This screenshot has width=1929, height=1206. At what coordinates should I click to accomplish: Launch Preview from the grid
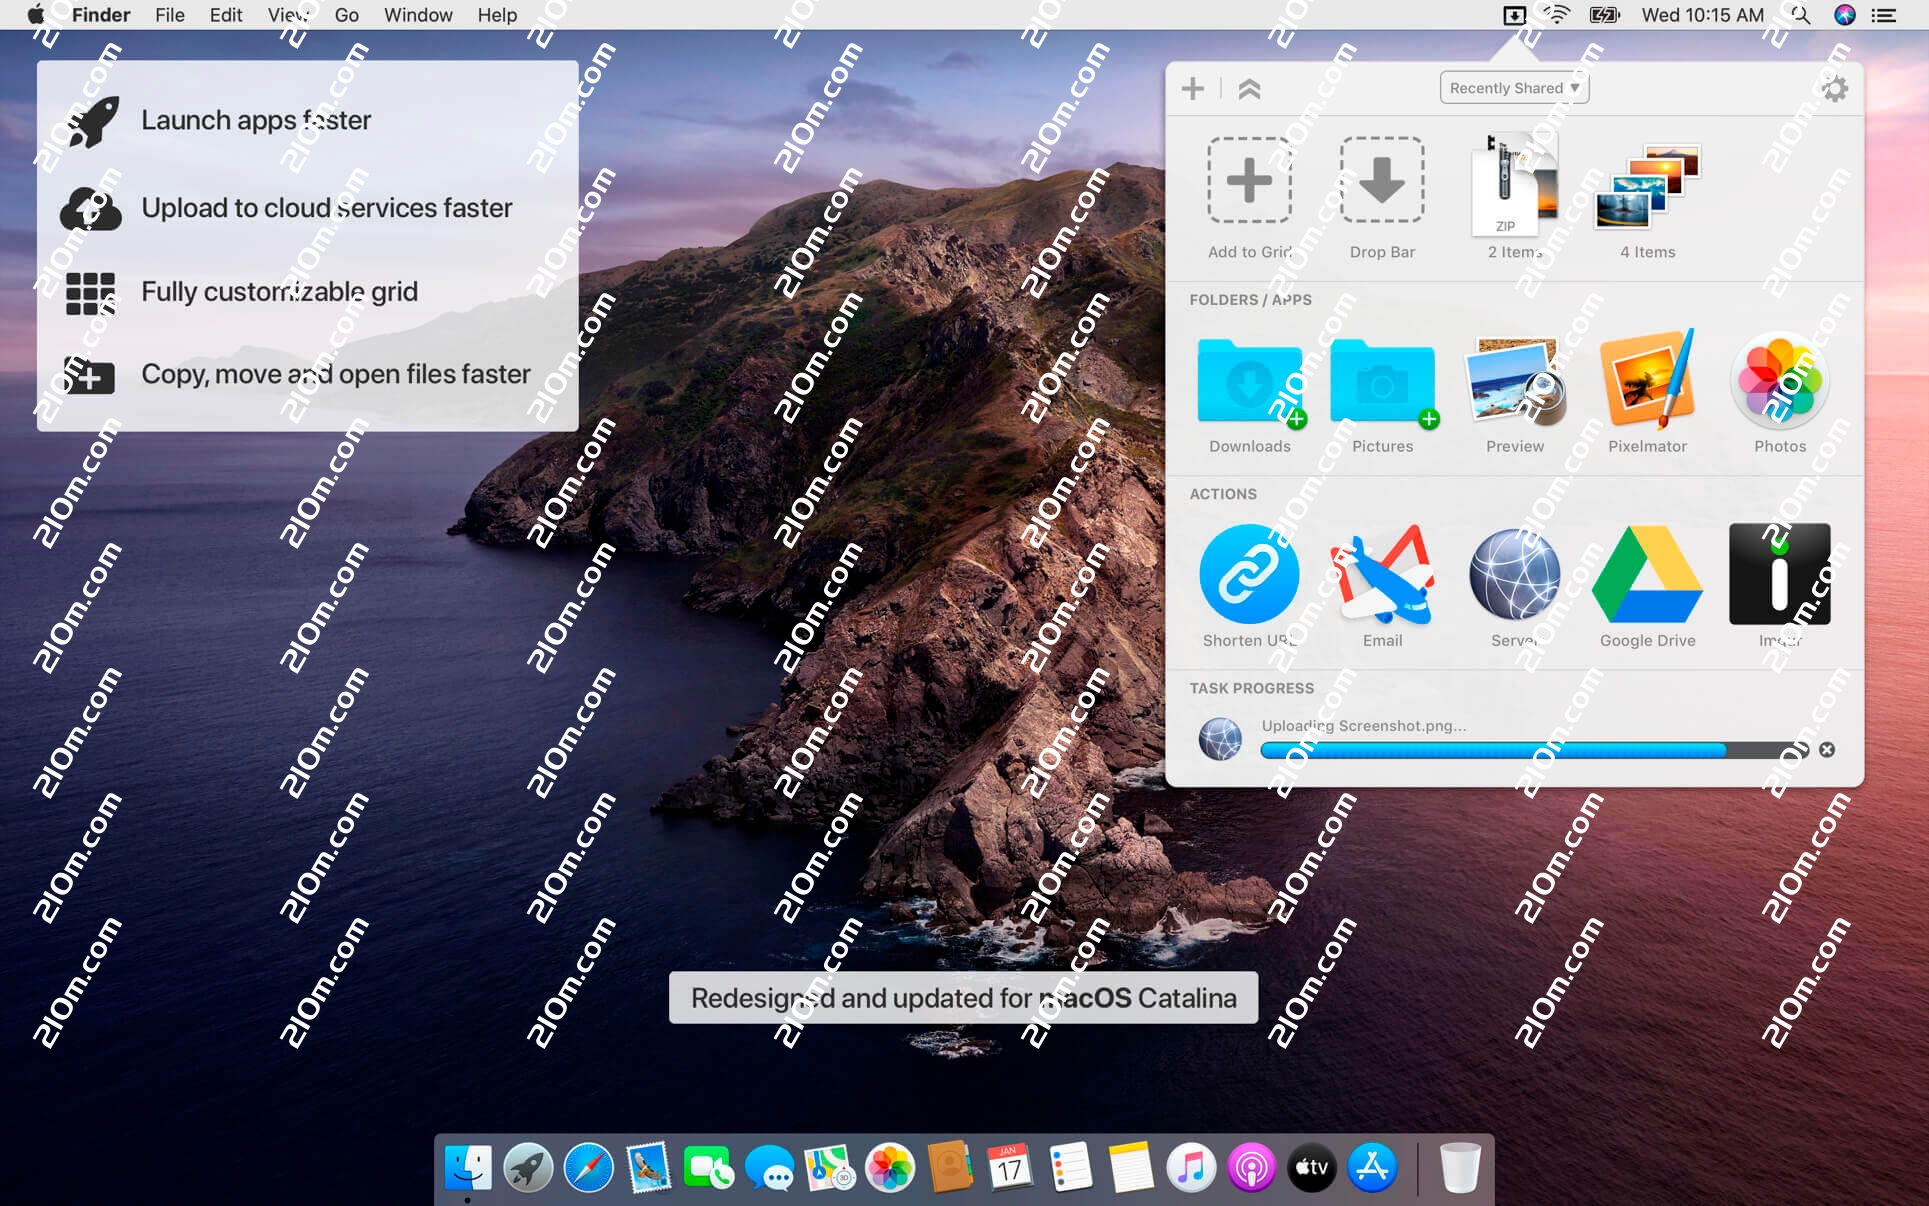tap(1514, 394)
